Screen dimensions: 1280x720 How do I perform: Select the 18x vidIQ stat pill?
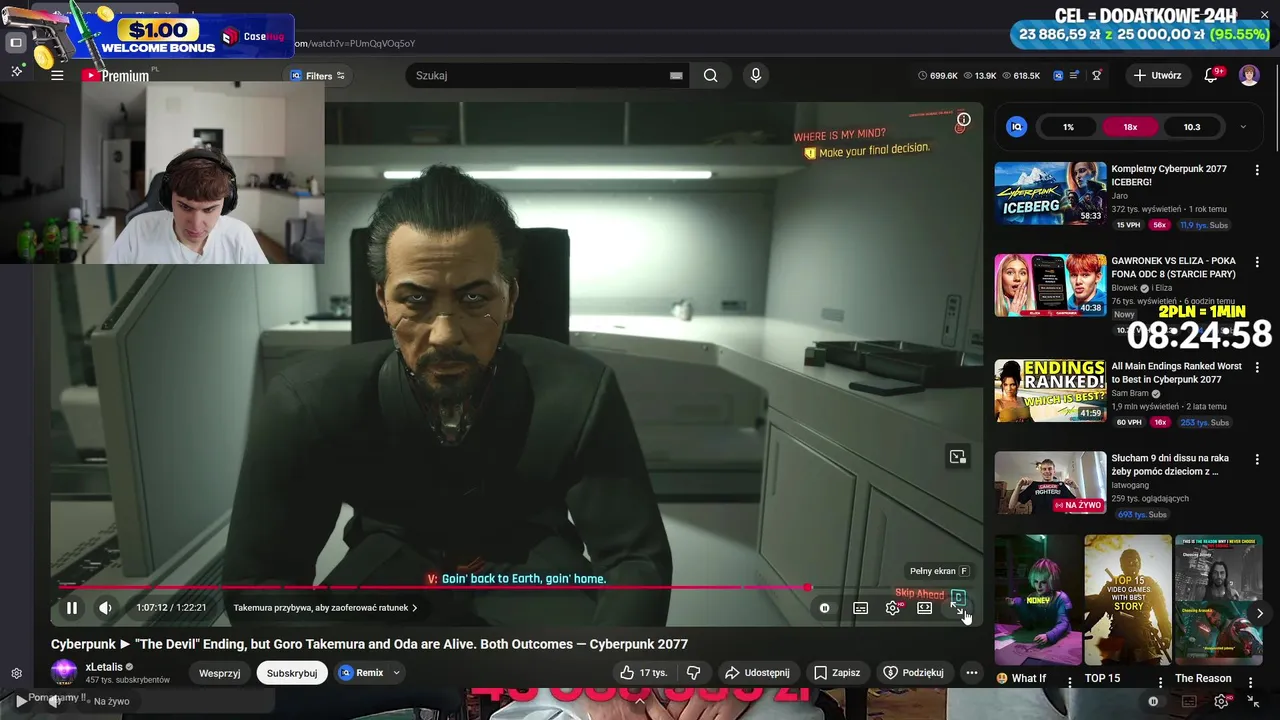[1130, 127]
